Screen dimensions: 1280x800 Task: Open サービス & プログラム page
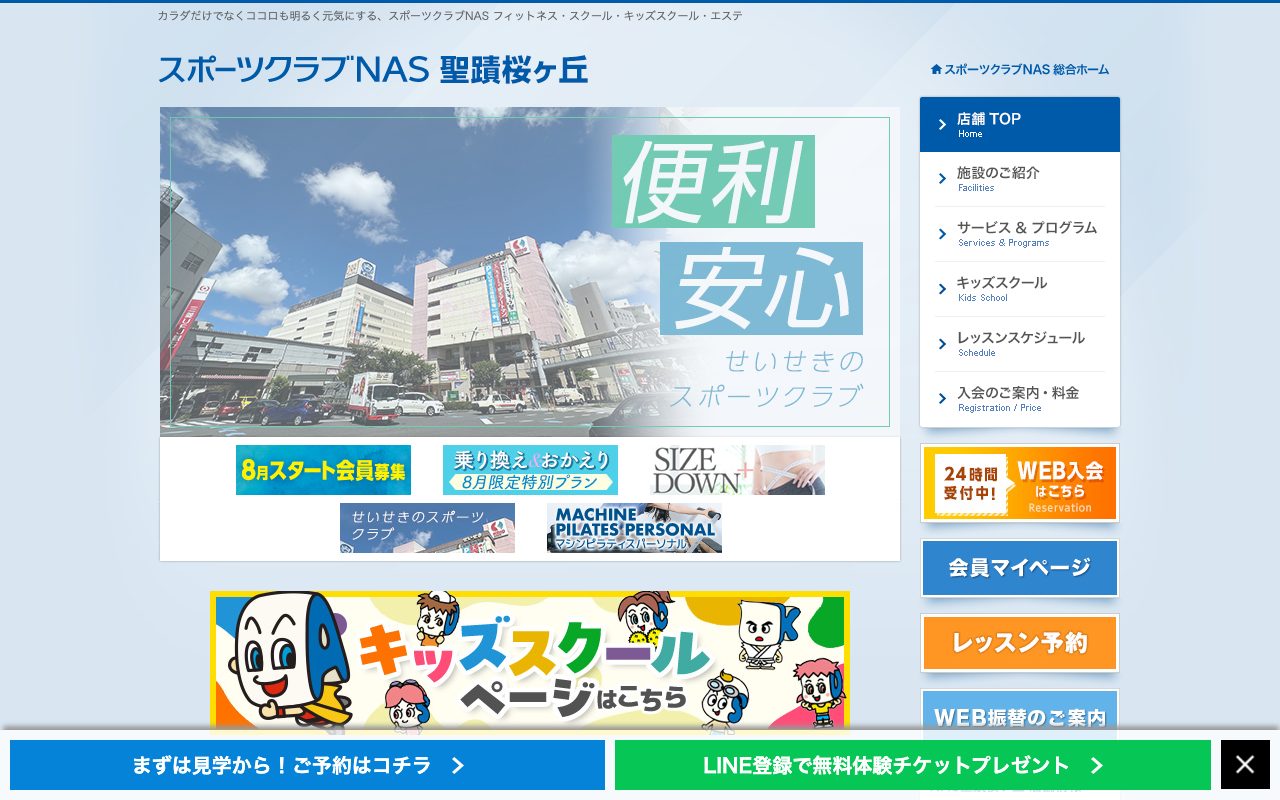[x=1020, y=234]
